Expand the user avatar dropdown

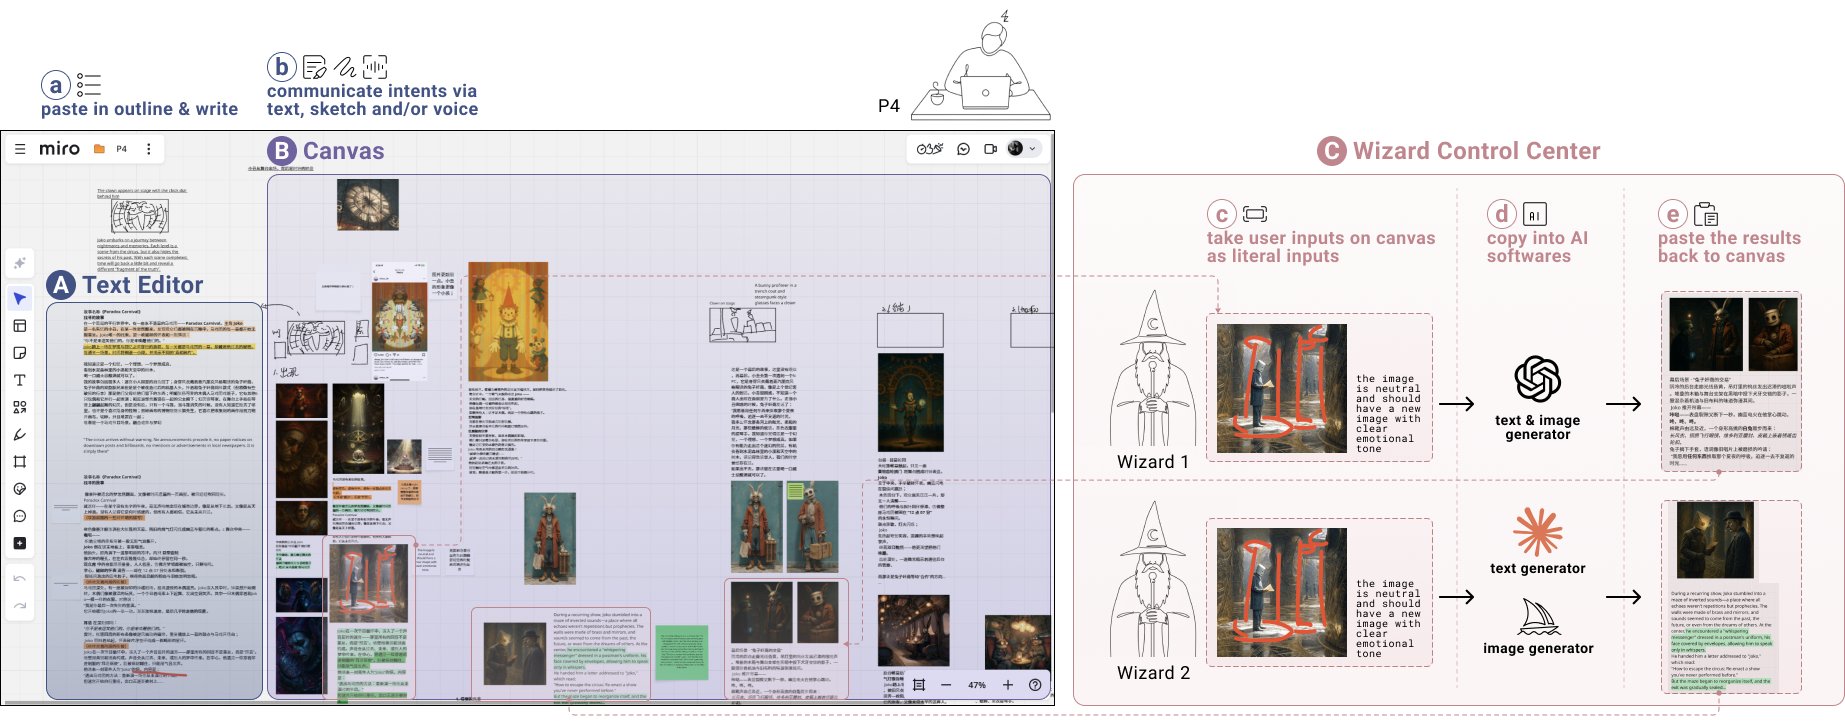pyautogui.click(x=1032, y=149)
